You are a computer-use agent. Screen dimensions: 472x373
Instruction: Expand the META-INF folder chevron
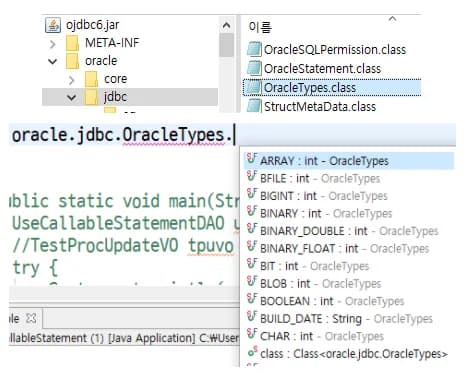[x=53, y=44]
